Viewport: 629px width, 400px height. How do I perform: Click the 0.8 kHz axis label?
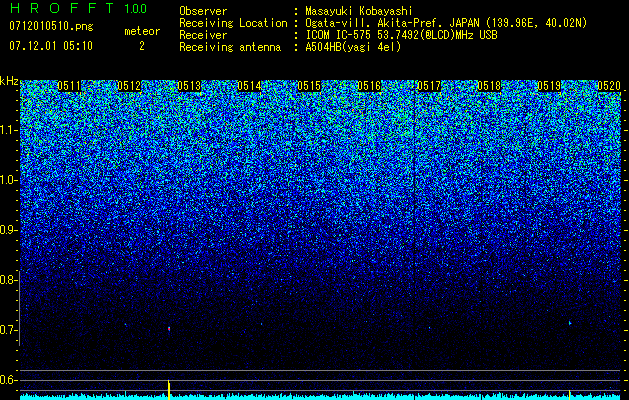(x=8, y=280)
